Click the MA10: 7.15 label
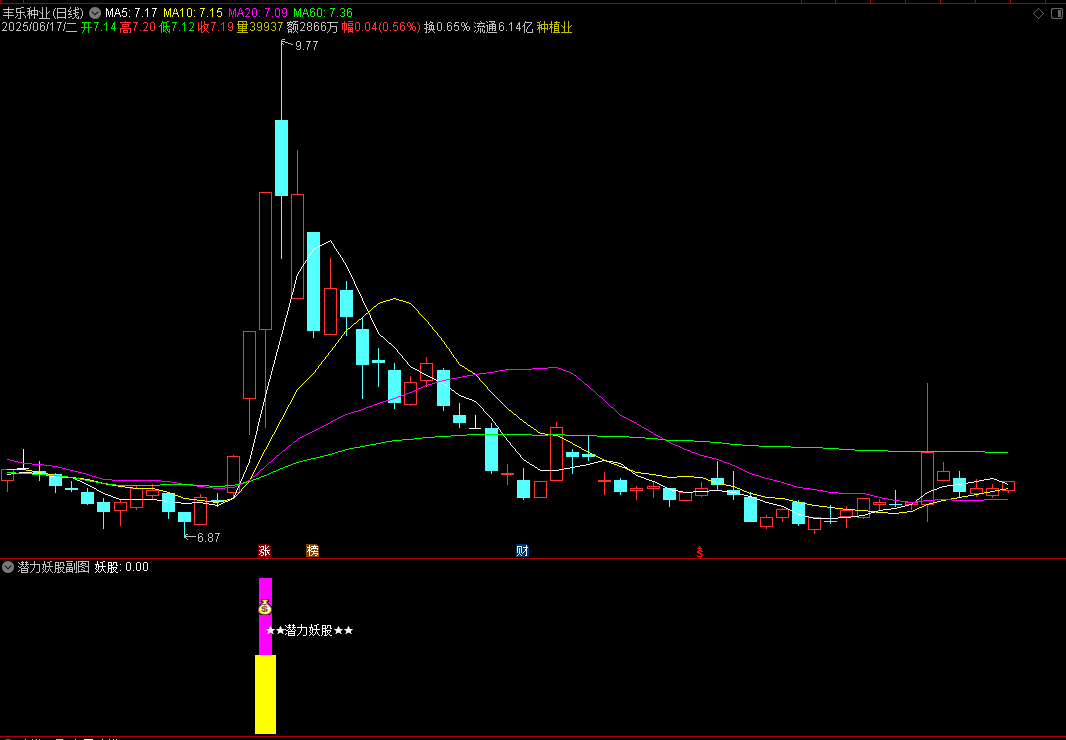 pos(192,13)
